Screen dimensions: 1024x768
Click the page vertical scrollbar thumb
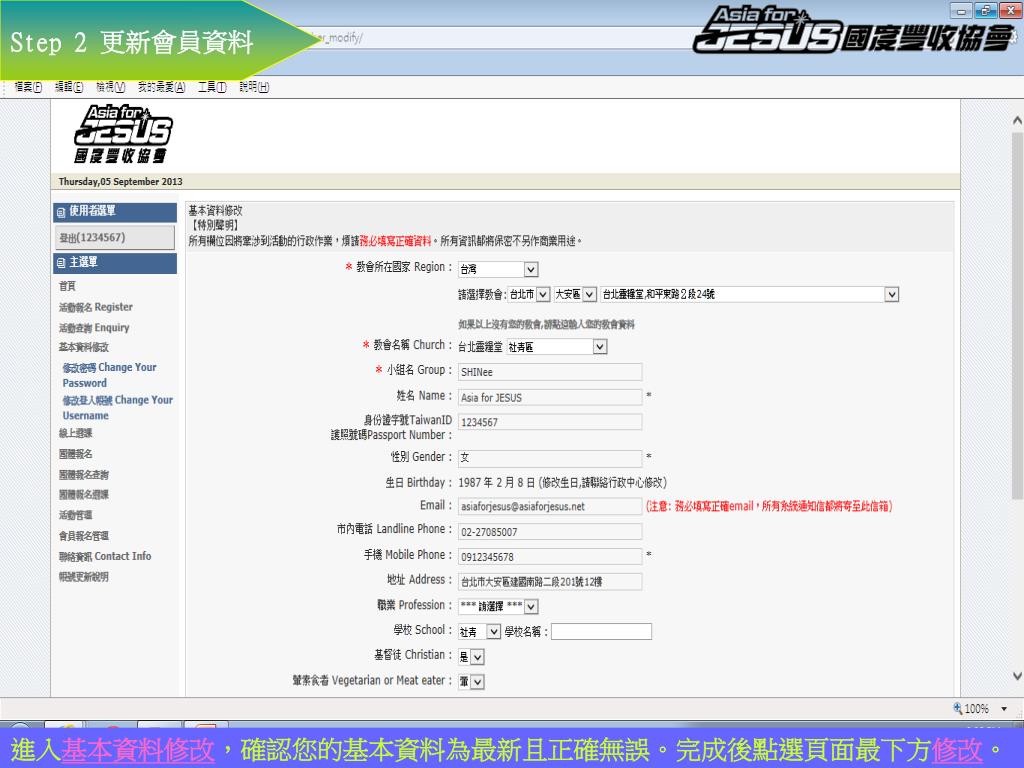1017,317
